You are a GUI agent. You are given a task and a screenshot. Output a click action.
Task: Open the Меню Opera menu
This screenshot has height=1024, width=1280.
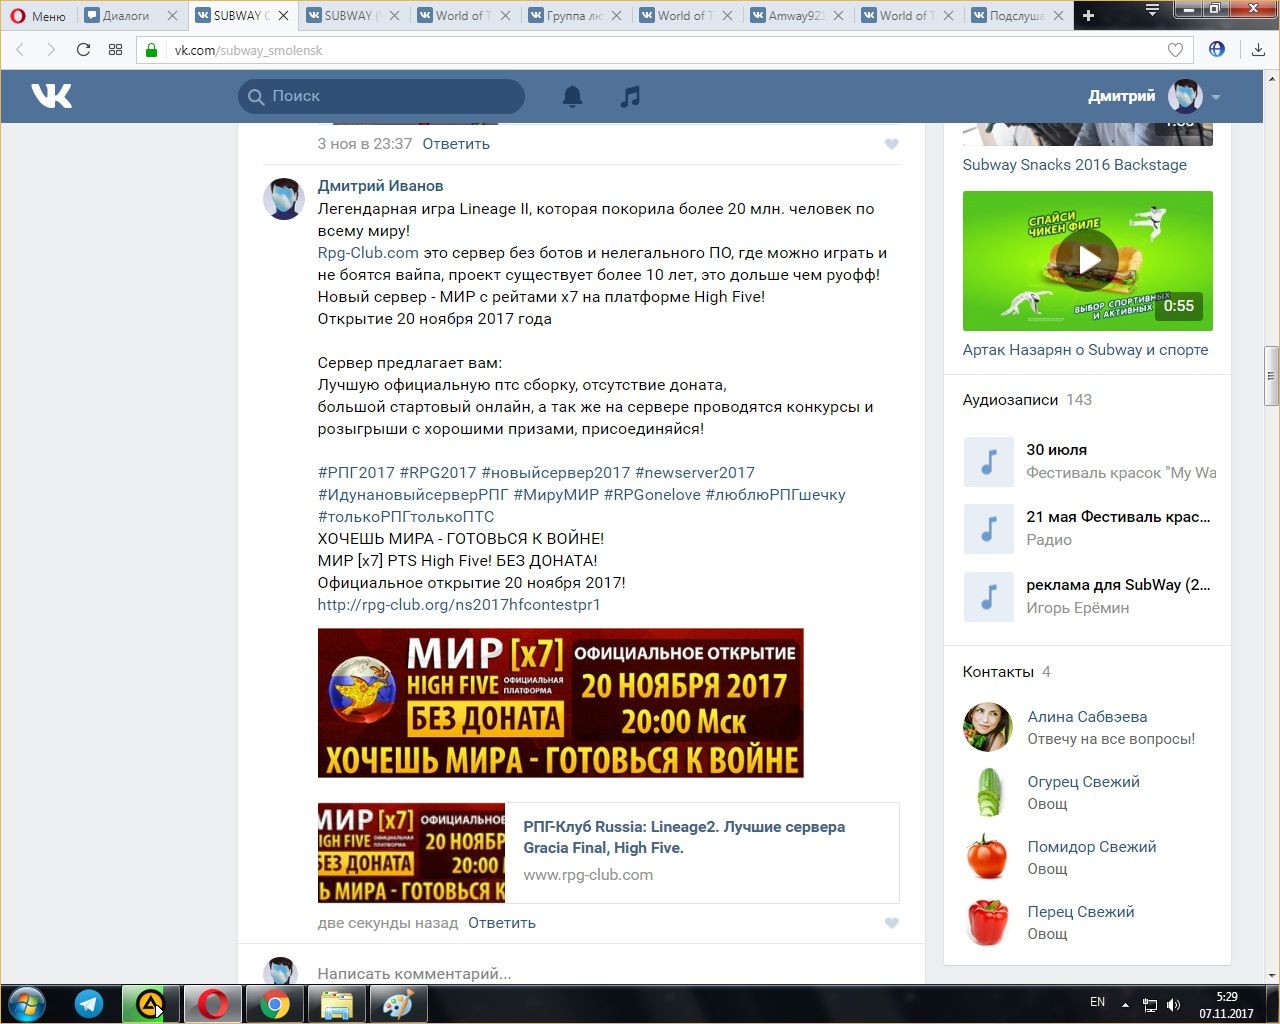point(37,15)
